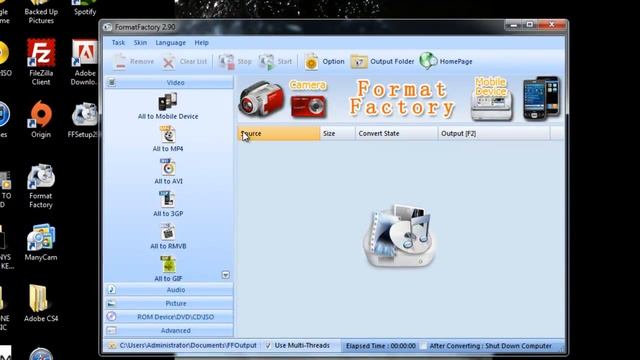This screenshot has height=360, width=640.
Task: Click the Mobile Device banner icon
Action: (x=491, y=99)
